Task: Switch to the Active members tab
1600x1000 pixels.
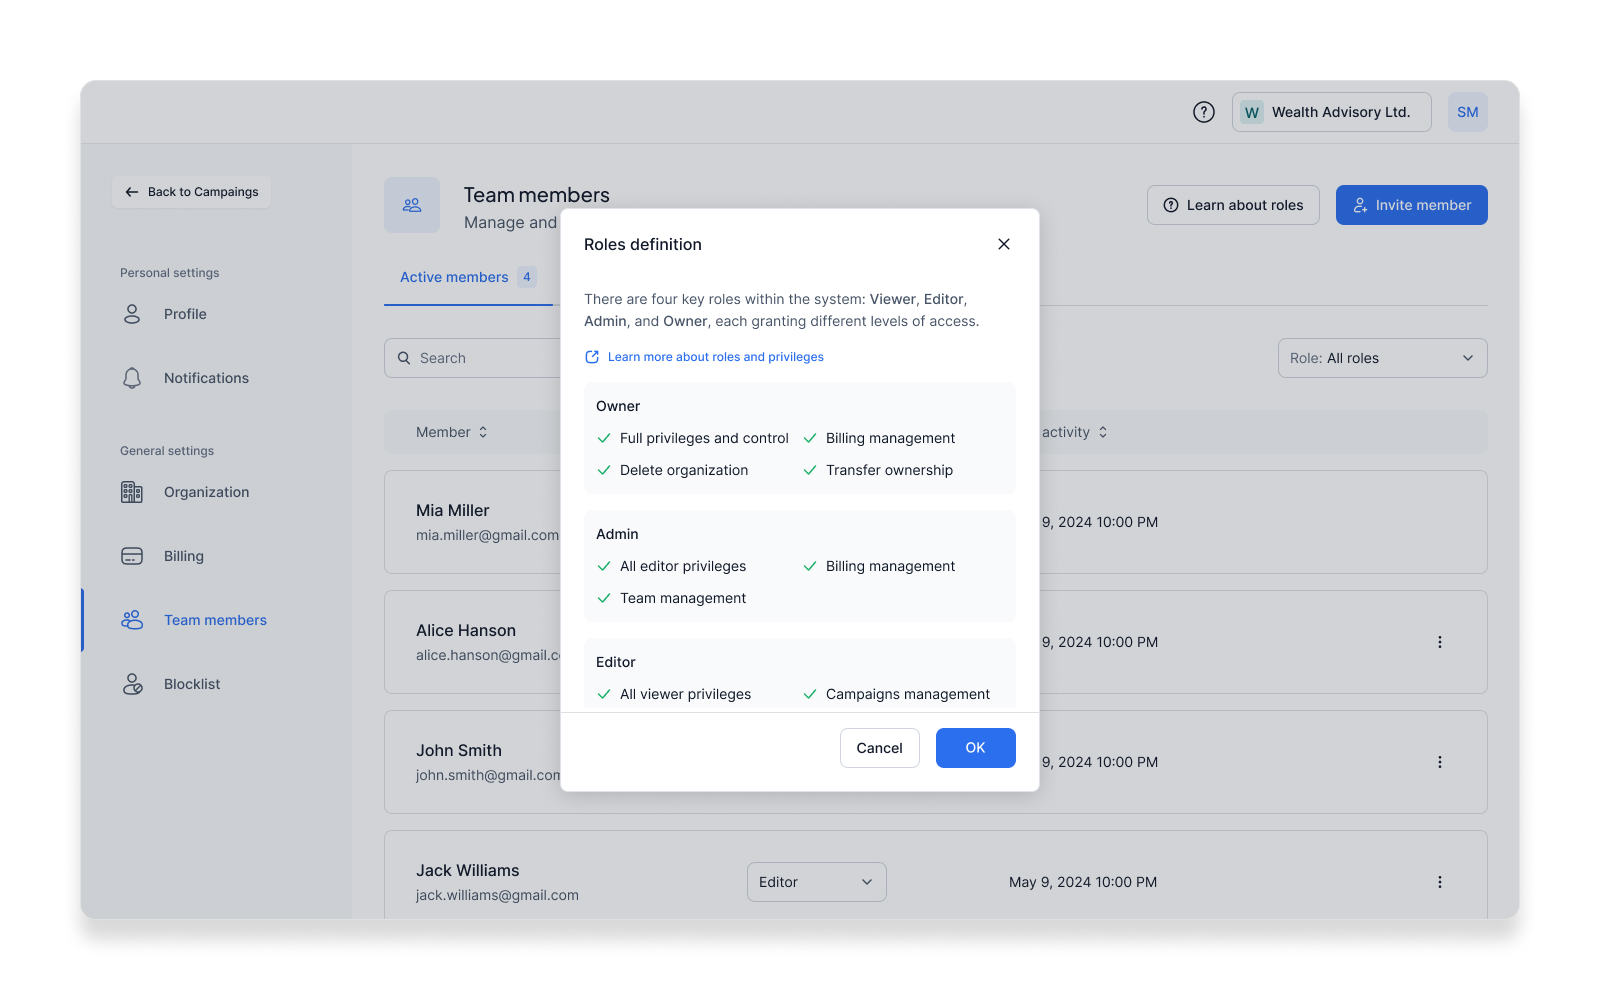Action: (x=468, y=277)
